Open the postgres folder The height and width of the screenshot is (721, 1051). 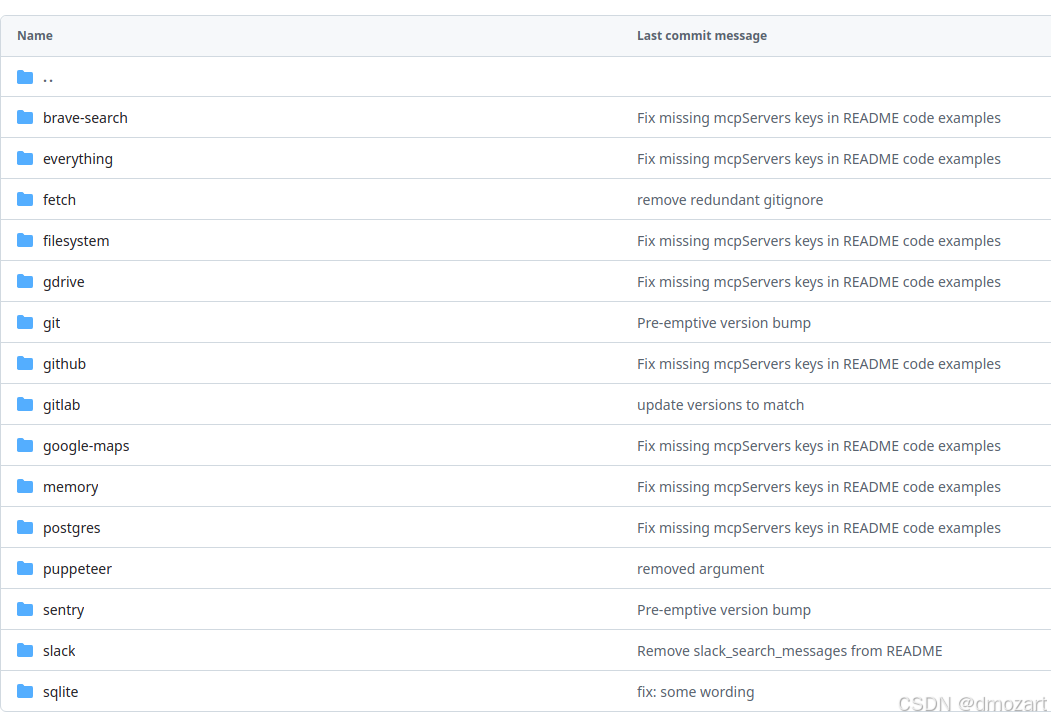tap(72, 529)
